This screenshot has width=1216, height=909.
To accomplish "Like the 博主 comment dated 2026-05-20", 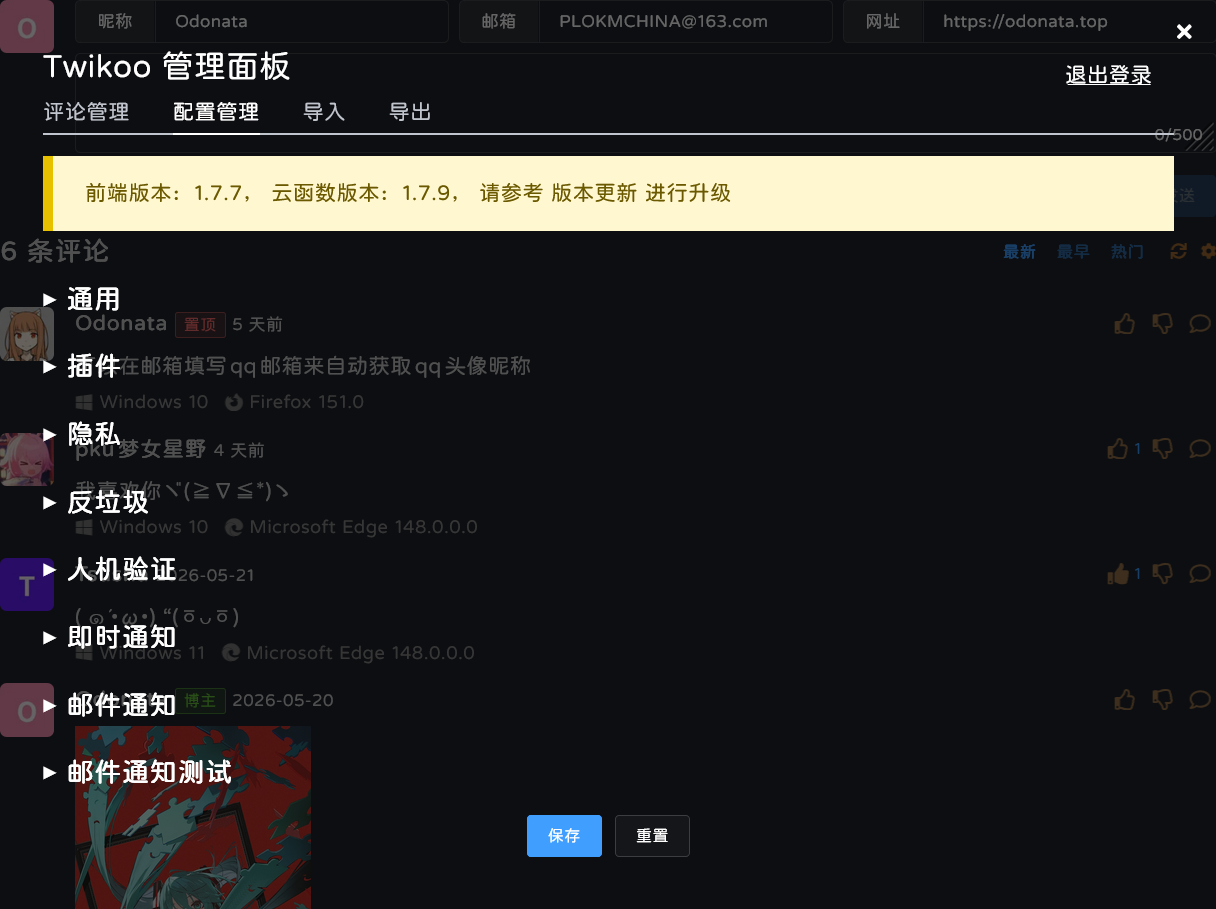I will point(1124,700).
